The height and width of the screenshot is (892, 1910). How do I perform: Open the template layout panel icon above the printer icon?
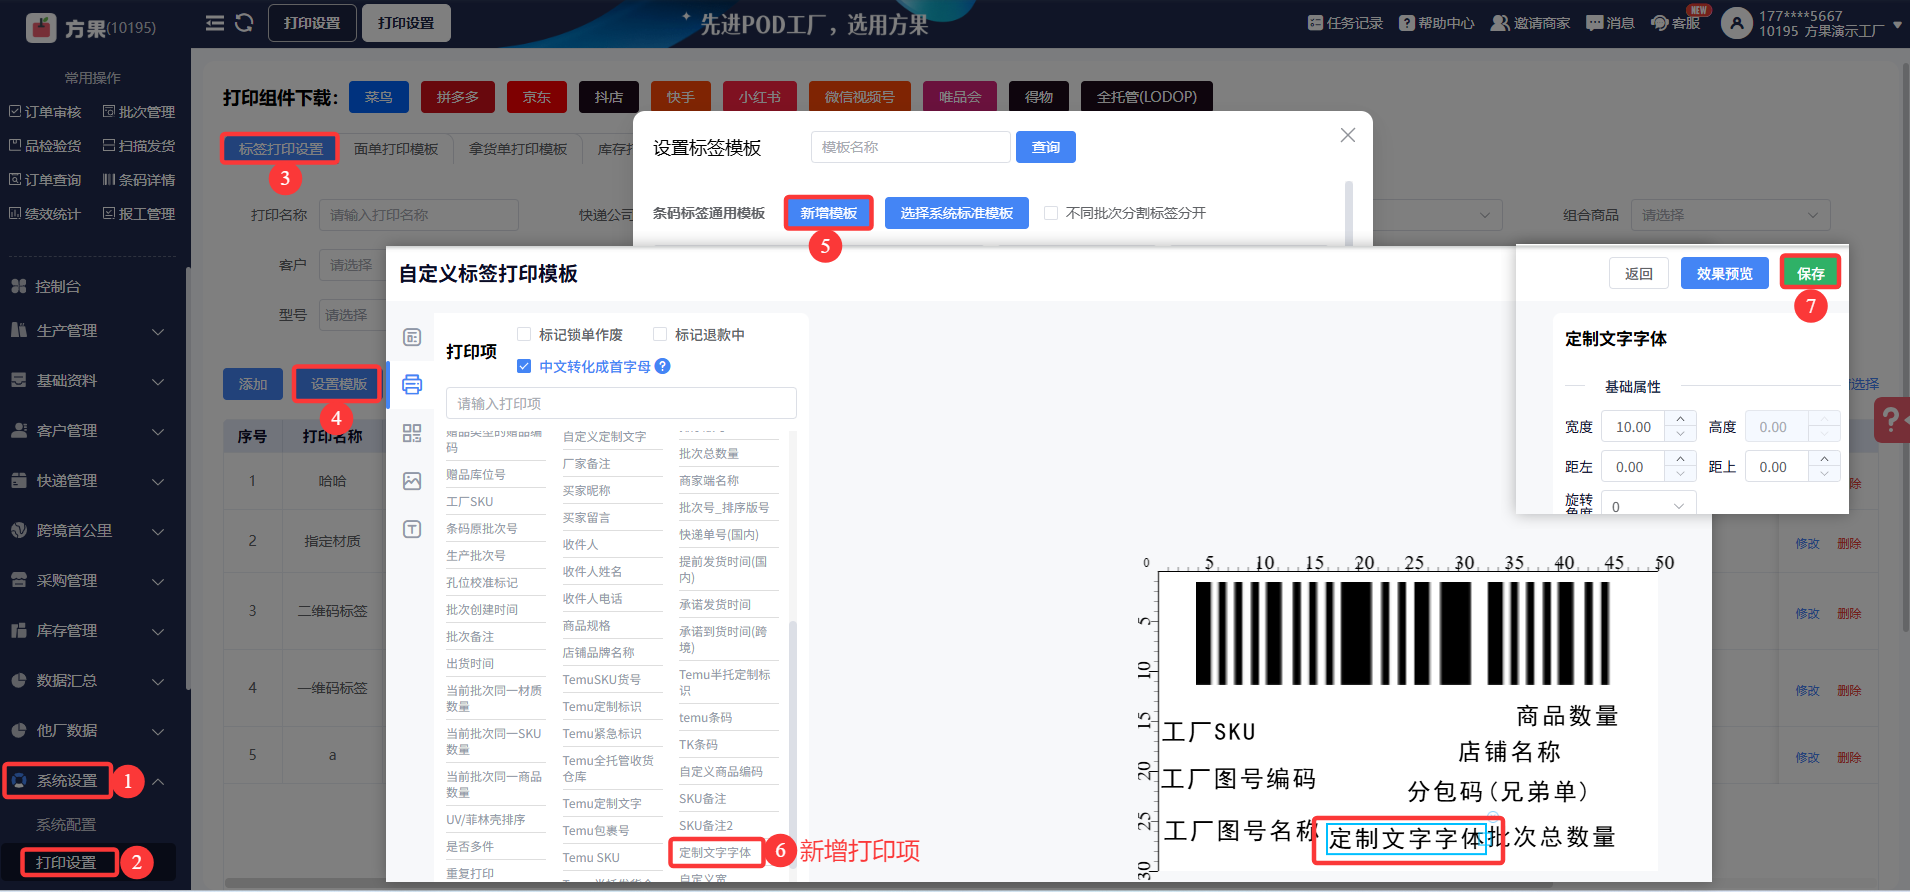coord(412,337)
